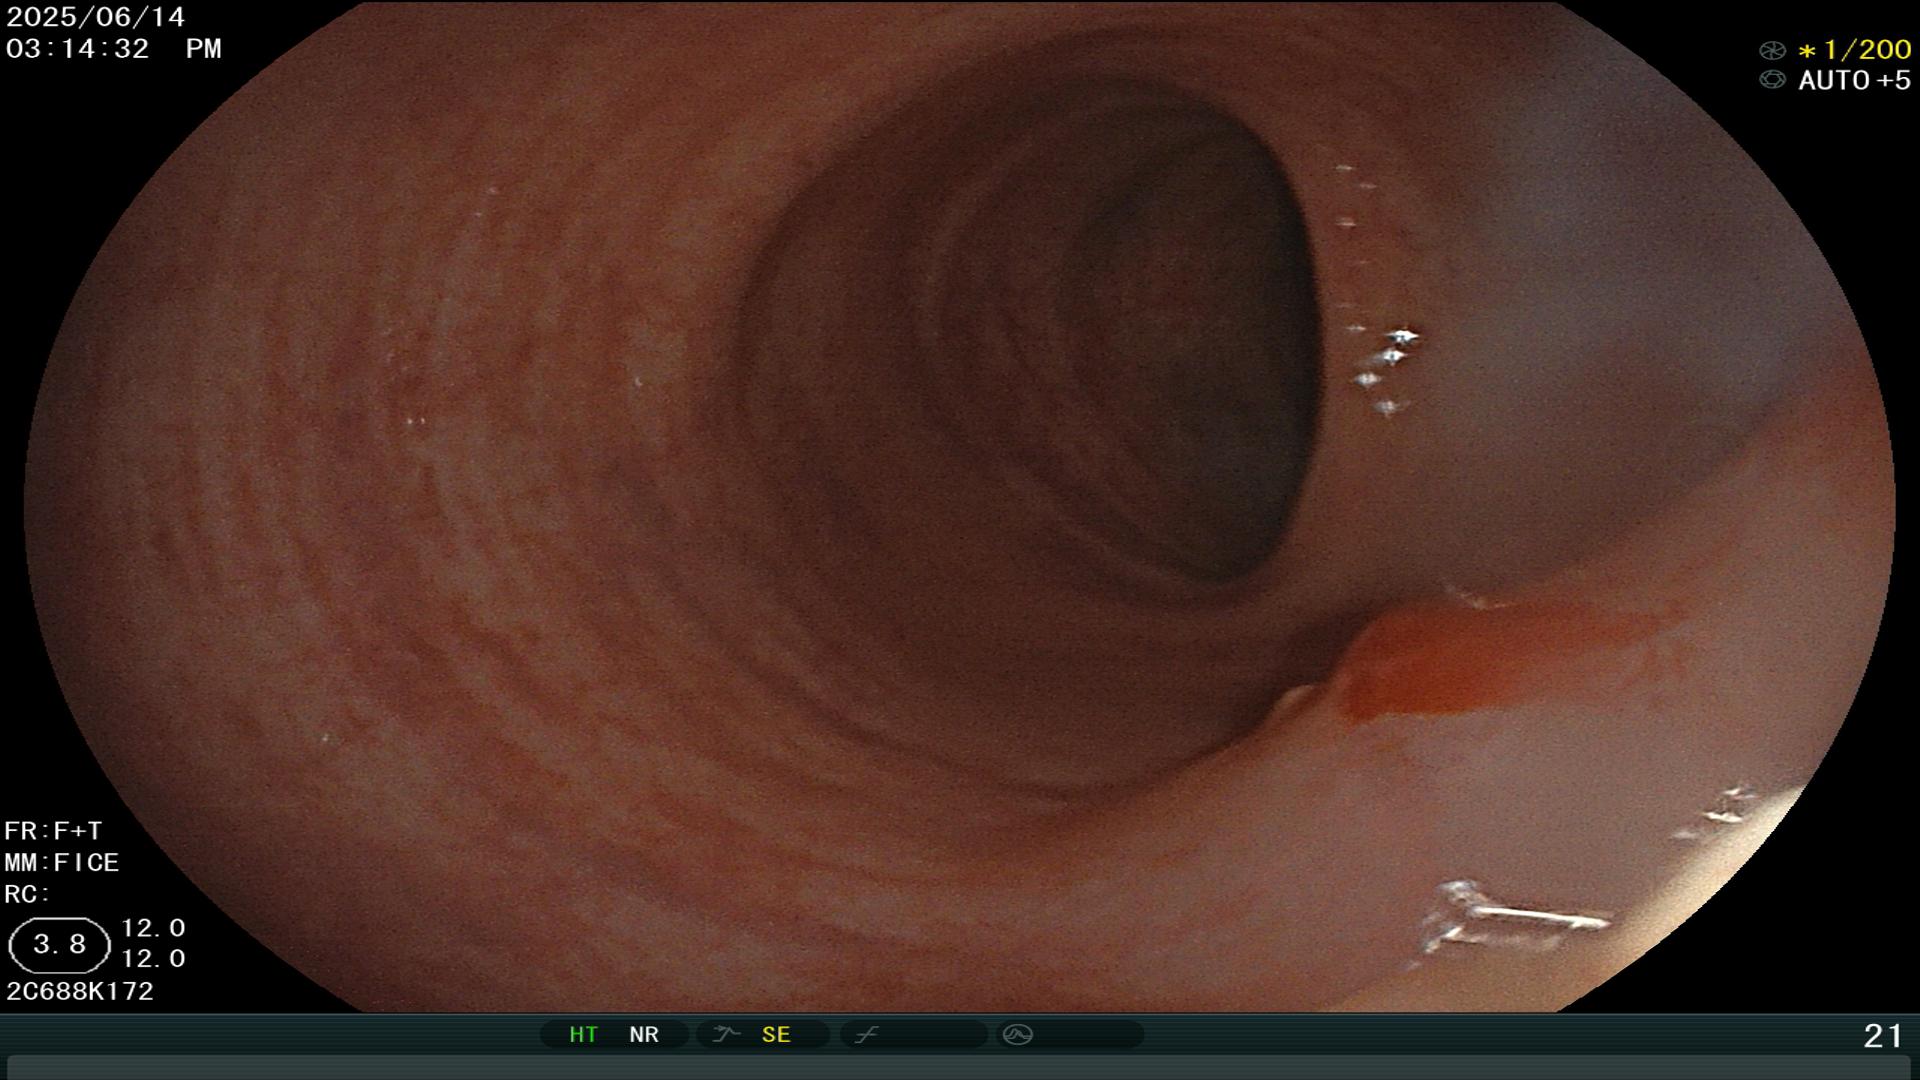Image resolution: width=1920 pixels, height=1080 pixels.
Task: Click the tone curve icon in the empty pill
Action: [866, 1035]
